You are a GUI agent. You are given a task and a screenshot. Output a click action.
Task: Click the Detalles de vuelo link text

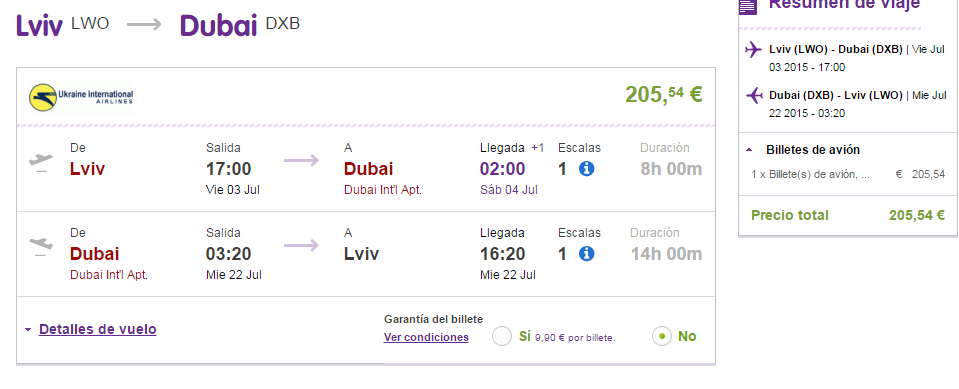(98, 329)
